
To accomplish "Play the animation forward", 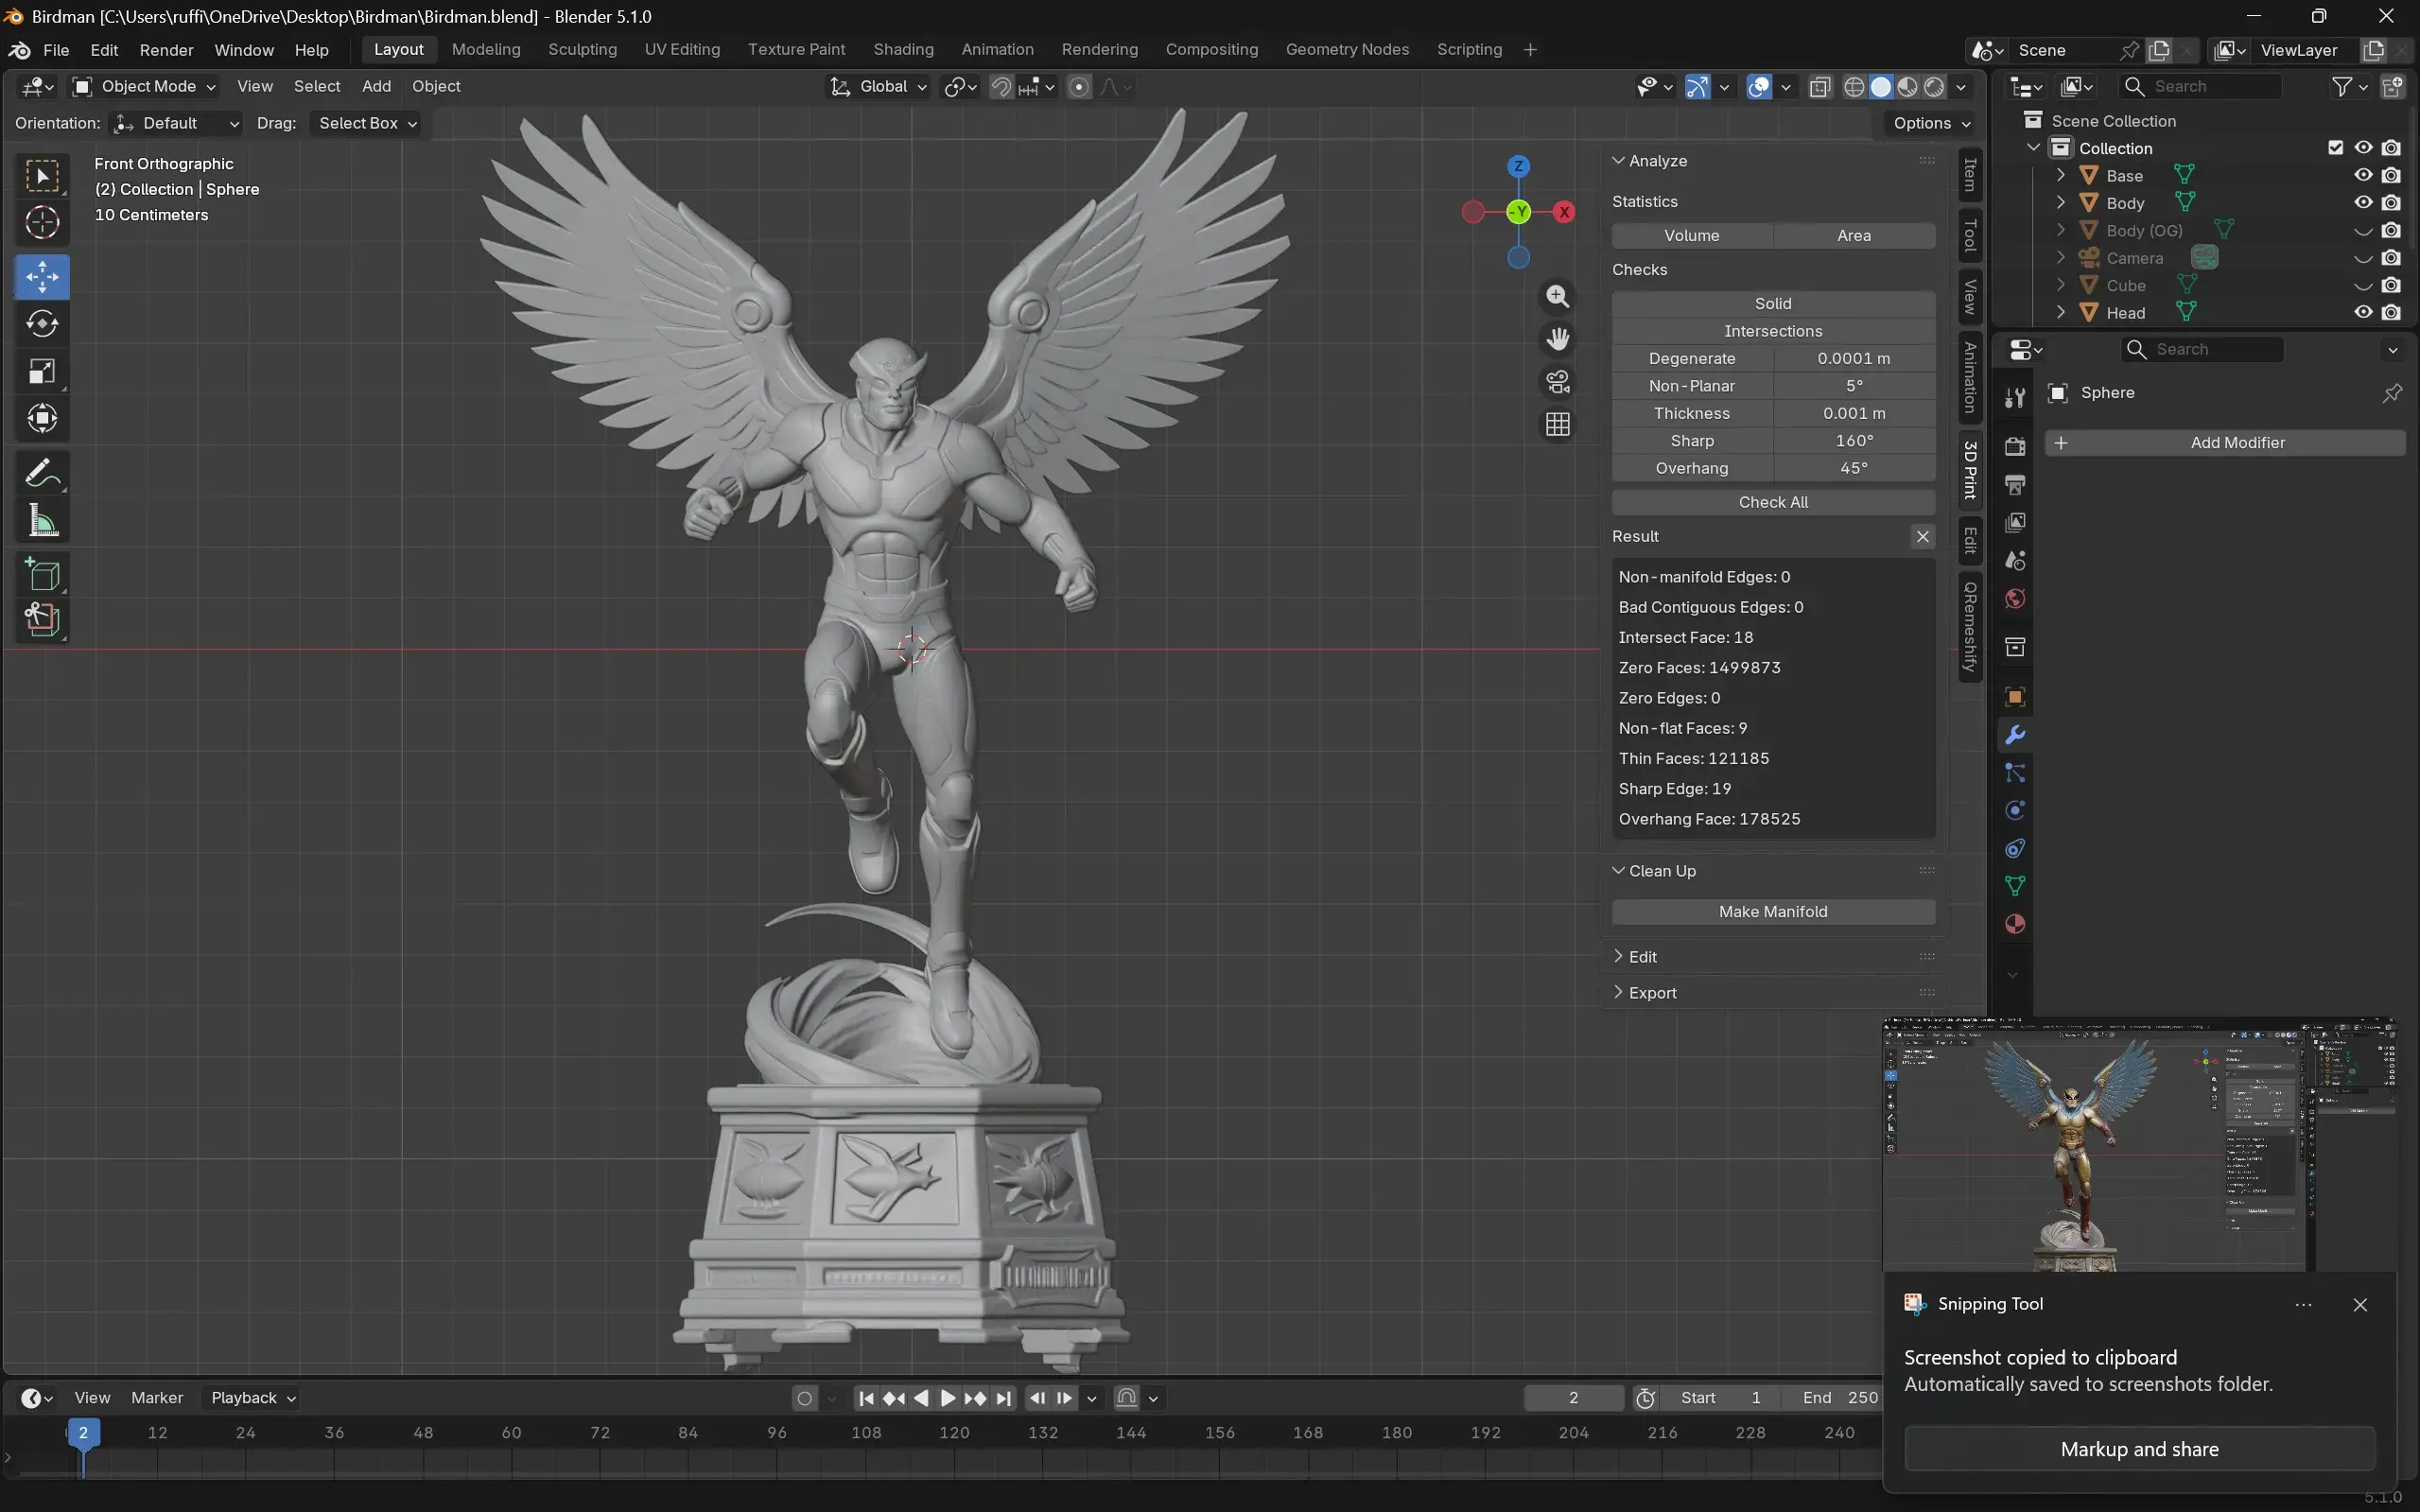I will 948,1398.
